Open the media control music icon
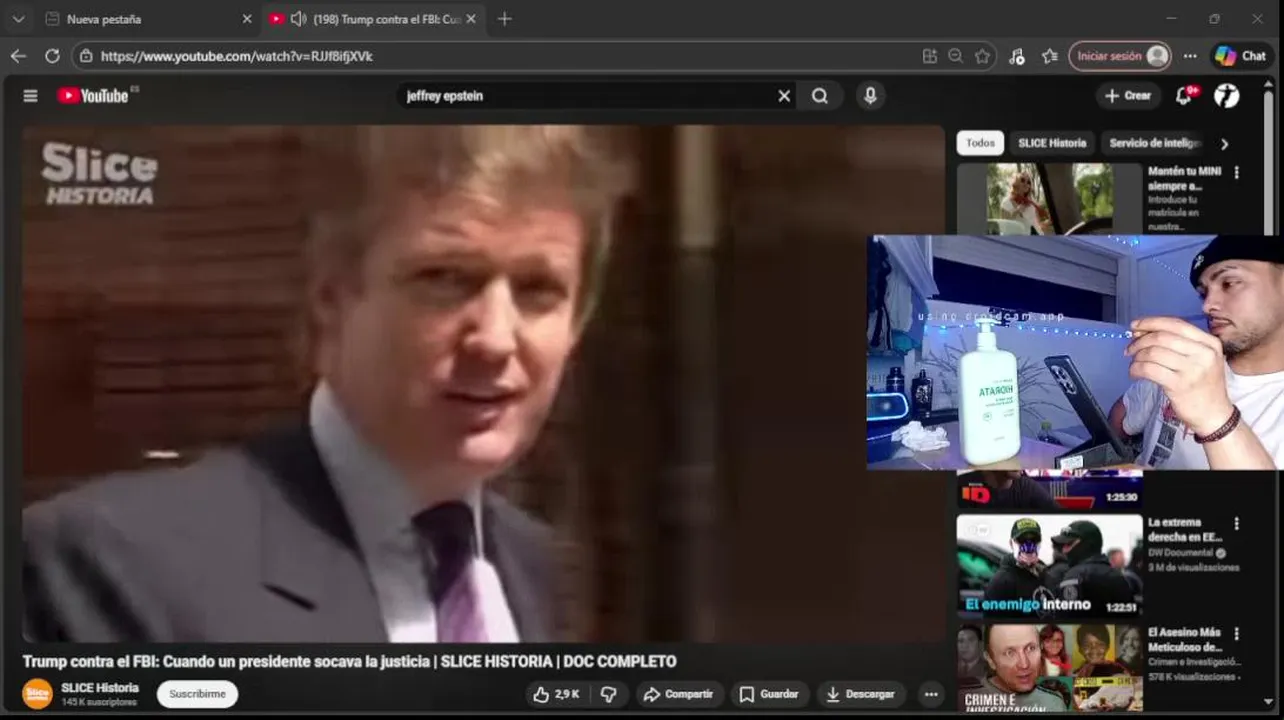 click(x=1017, y=56)
